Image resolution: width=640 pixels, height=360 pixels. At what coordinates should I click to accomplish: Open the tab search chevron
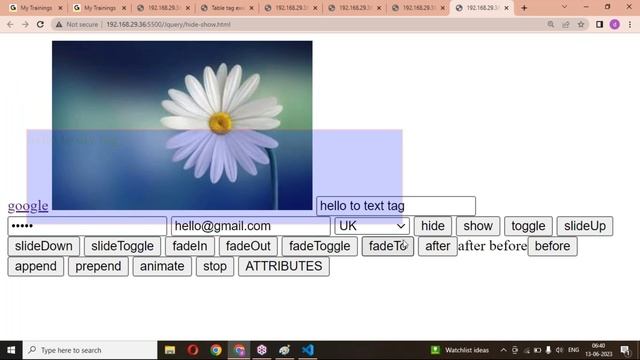[x=564, y=7]
